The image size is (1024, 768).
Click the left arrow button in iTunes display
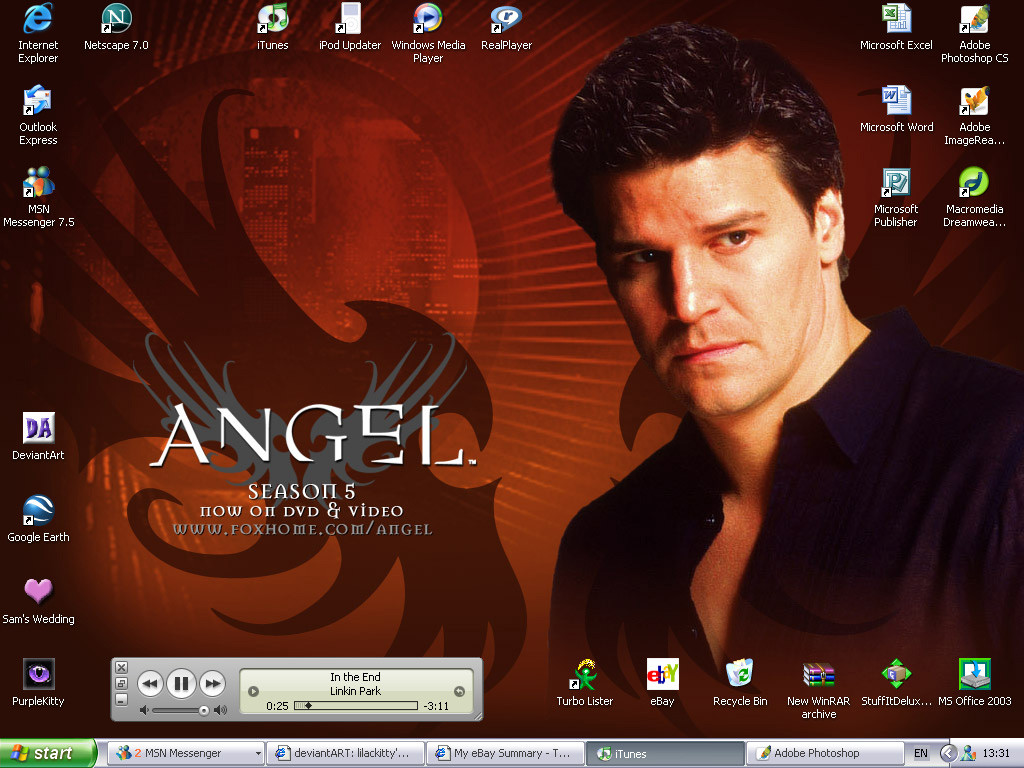tap(253, 692)
